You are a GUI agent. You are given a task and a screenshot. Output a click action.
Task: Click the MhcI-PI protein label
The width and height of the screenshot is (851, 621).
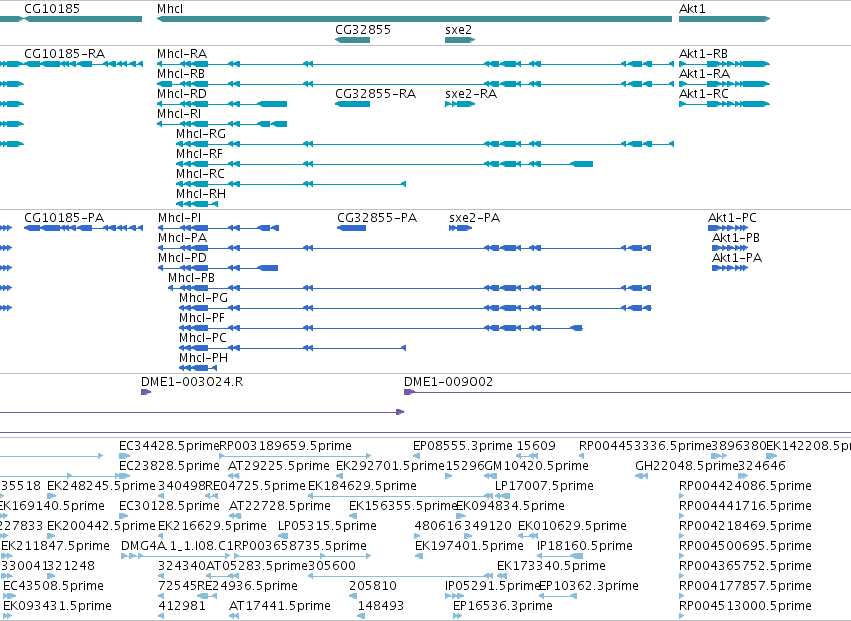(179, 218)
